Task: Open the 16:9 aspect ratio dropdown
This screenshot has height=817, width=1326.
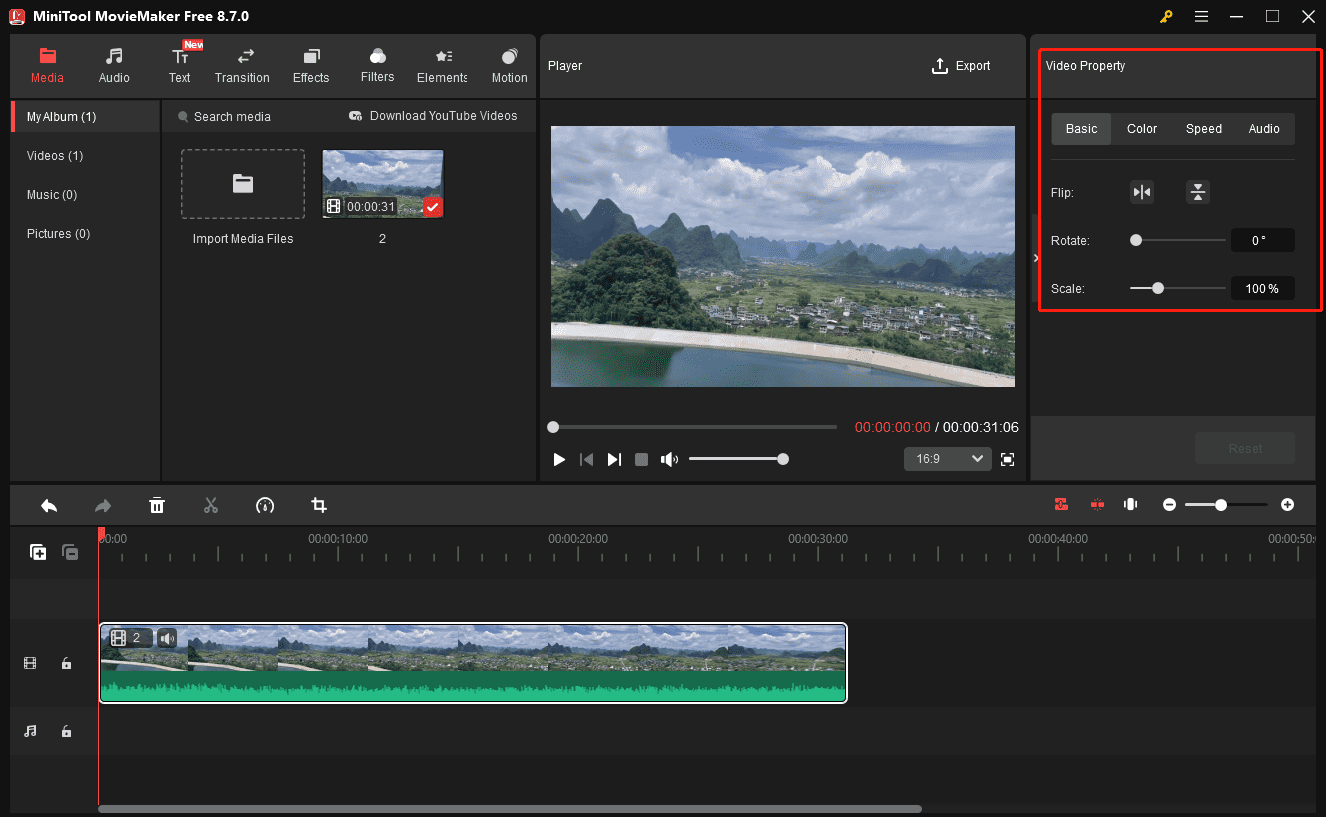Action: click(947, 458)
